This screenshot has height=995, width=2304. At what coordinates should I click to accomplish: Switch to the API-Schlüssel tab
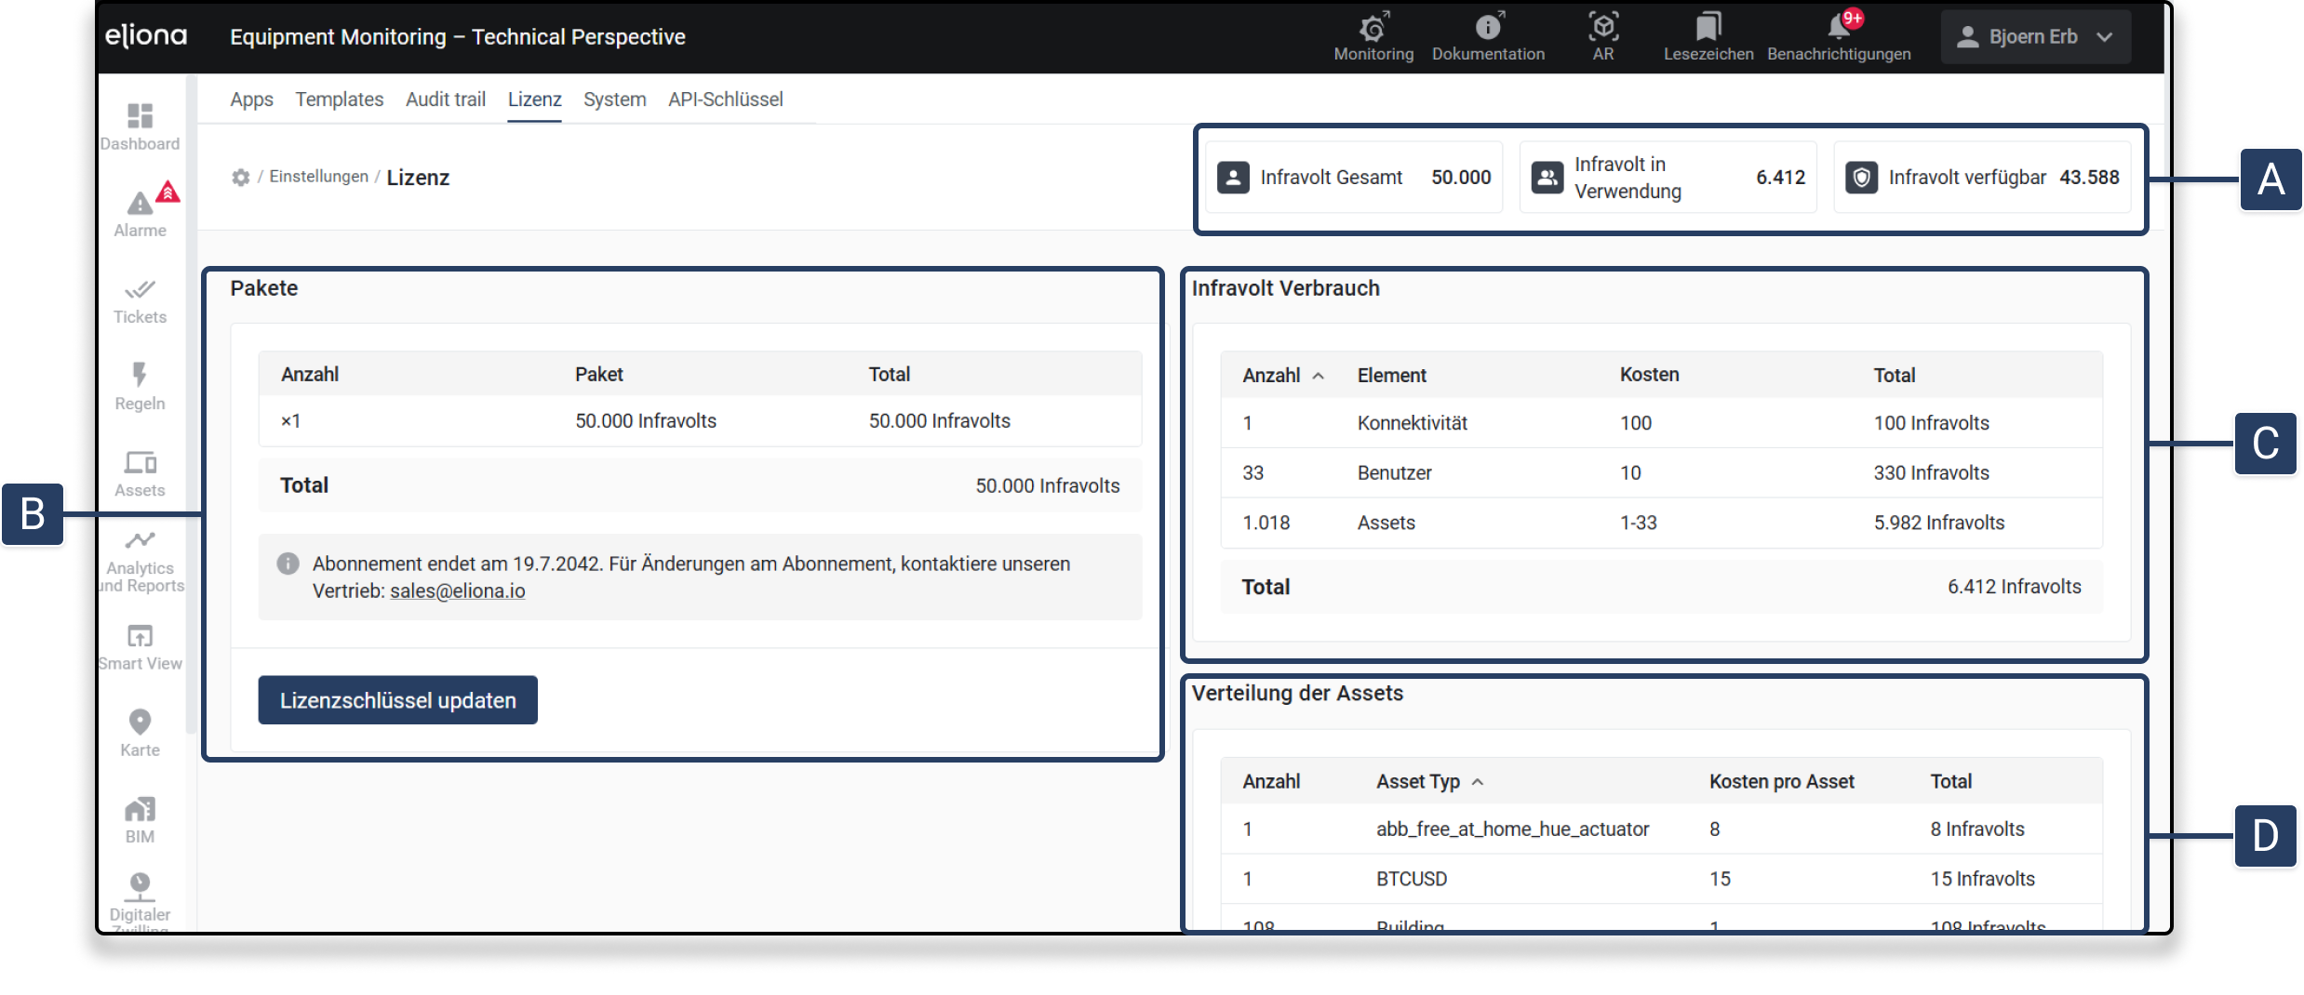(x=725, y=100)
